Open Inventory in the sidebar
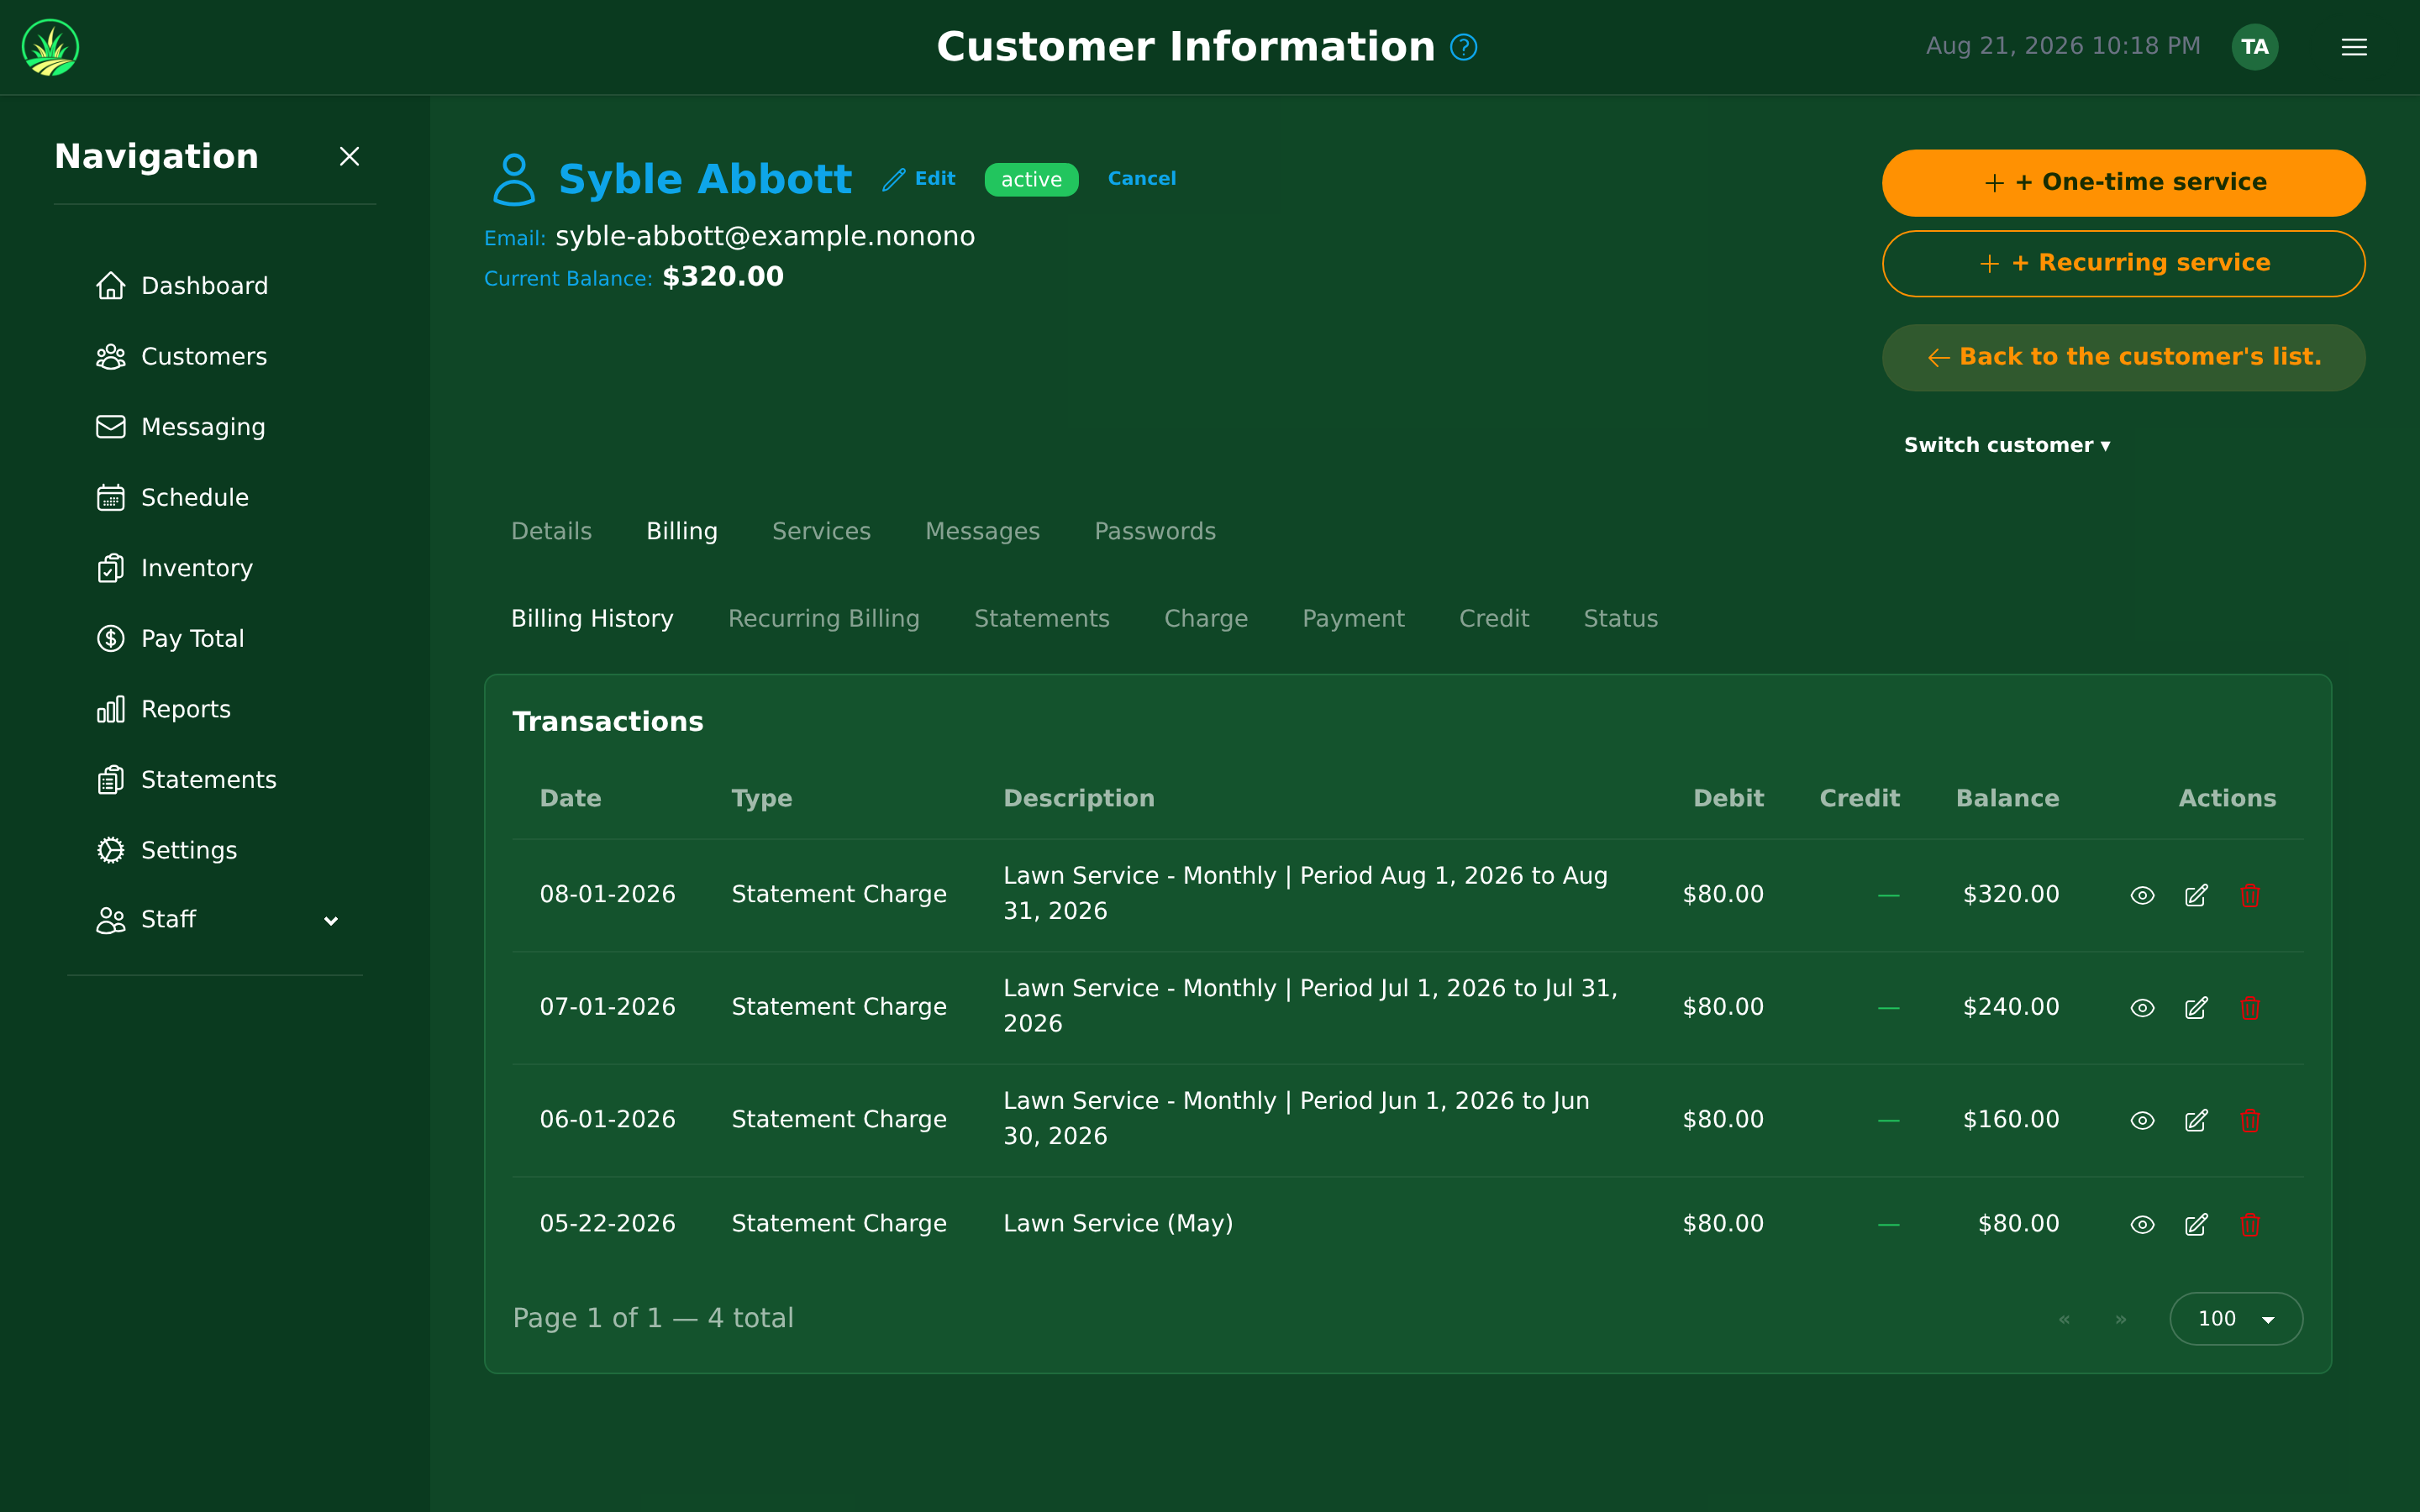 click(x=174, y=568)
